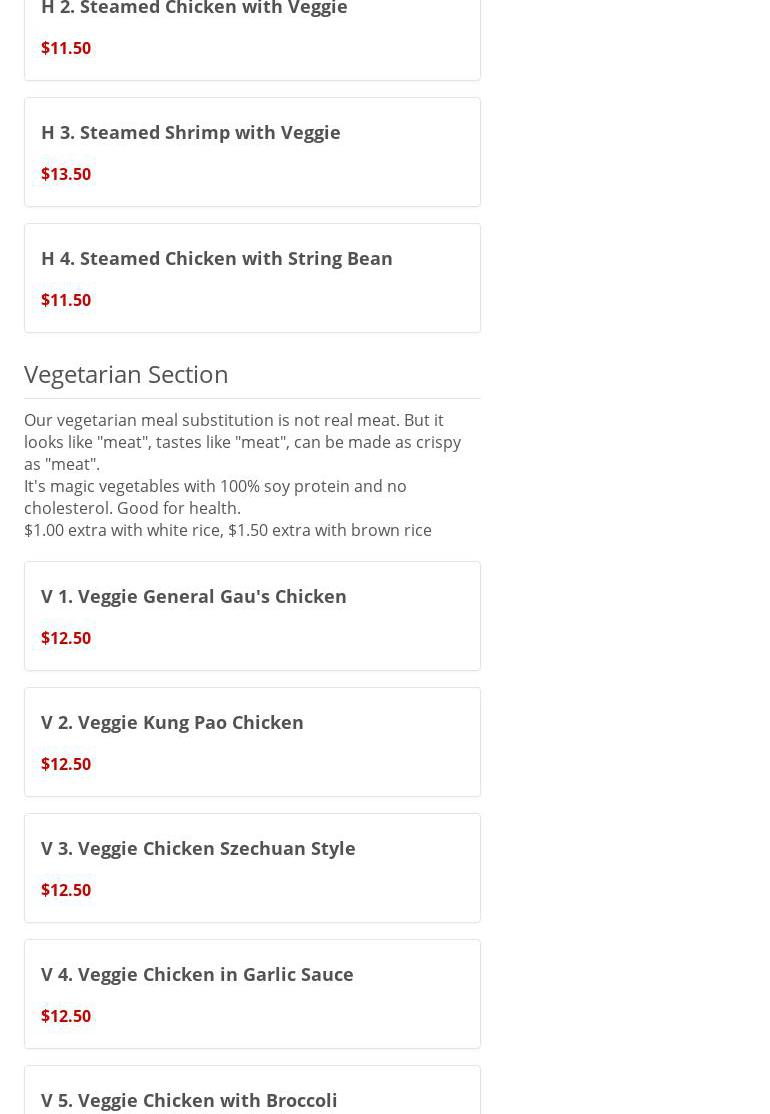Click $12.50 price under Veggie Kung Pao

pyautogui.click(x=66, y=764)
